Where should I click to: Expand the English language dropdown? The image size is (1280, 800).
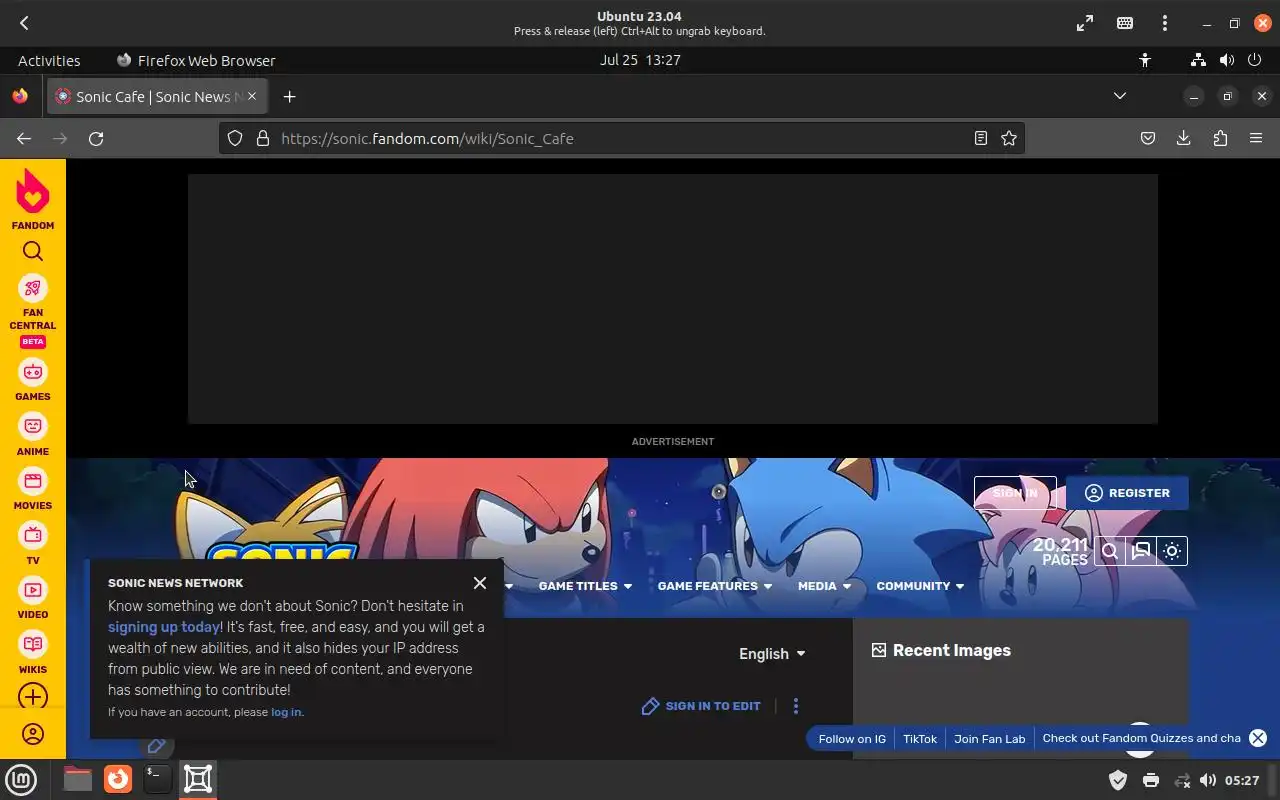pos(772,654)
